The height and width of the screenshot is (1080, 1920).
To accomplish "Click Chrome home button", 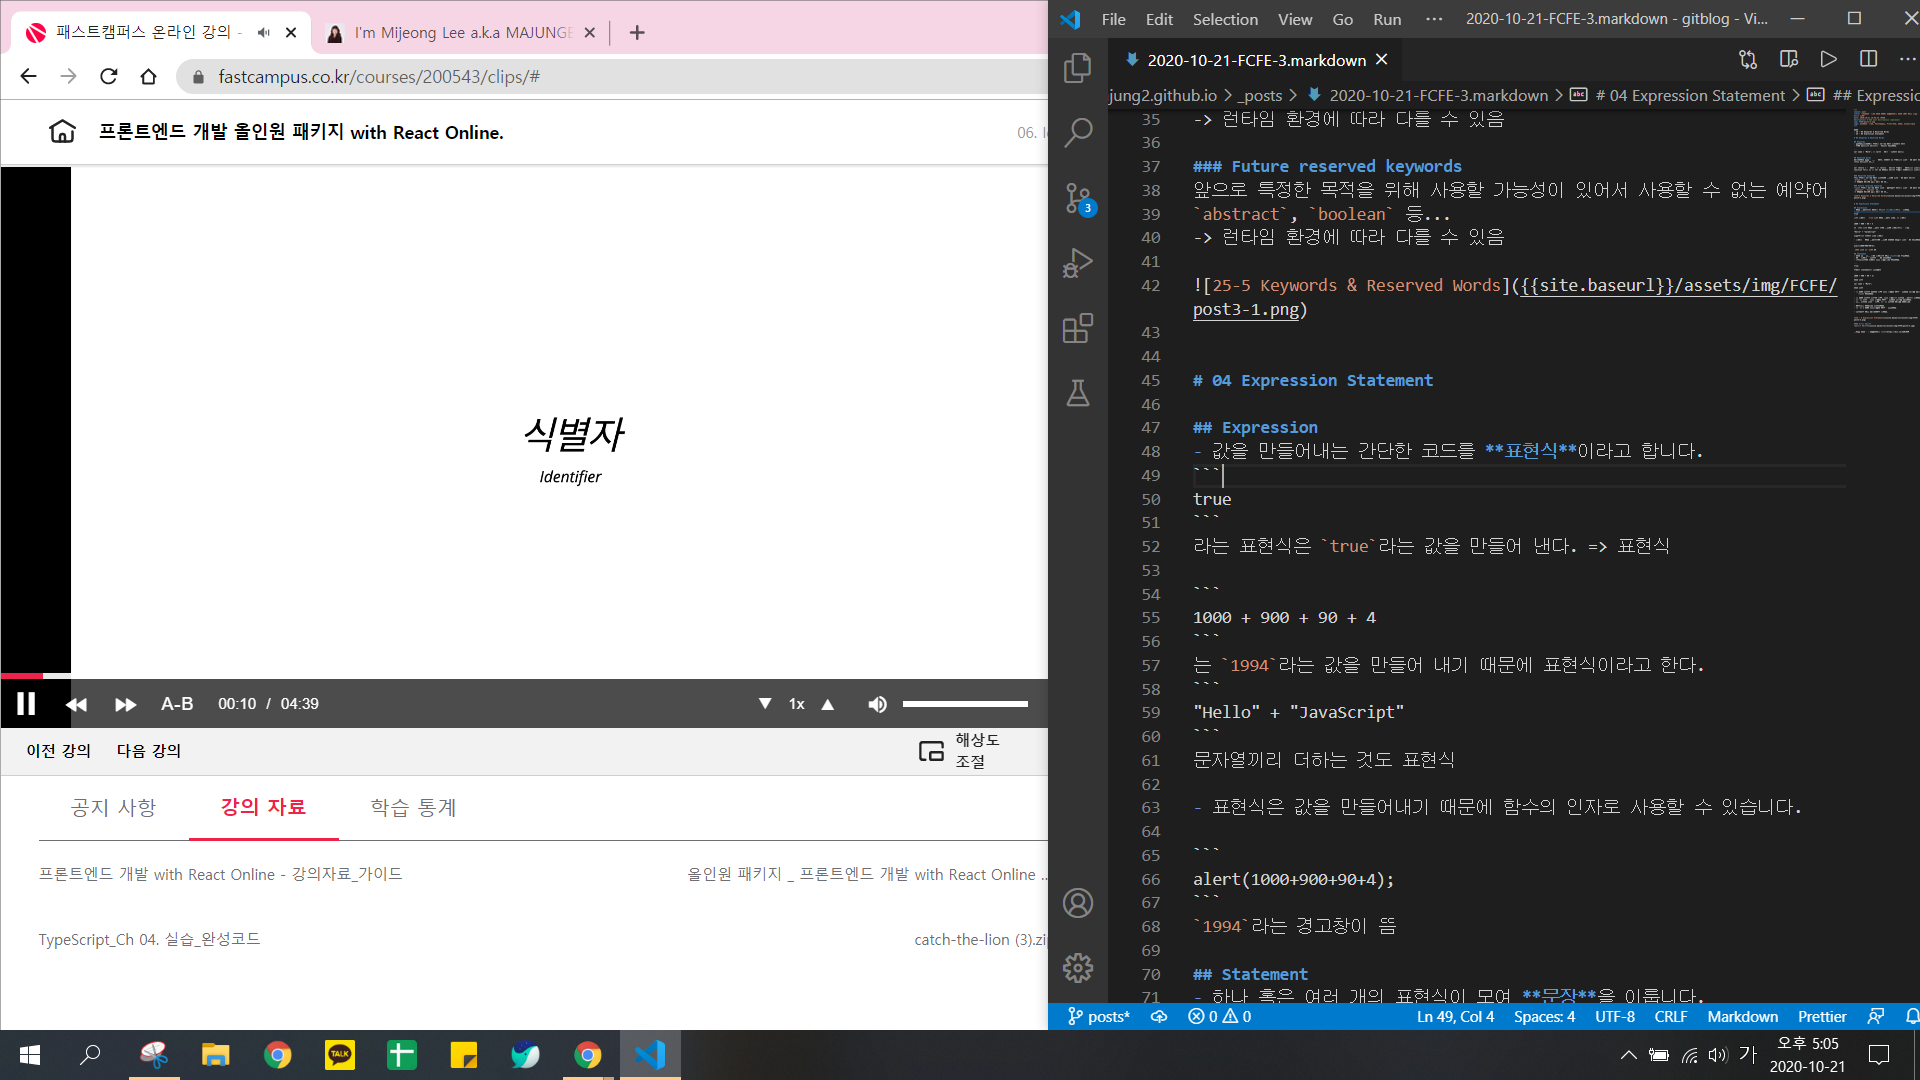I will click(x=148, y=76).
